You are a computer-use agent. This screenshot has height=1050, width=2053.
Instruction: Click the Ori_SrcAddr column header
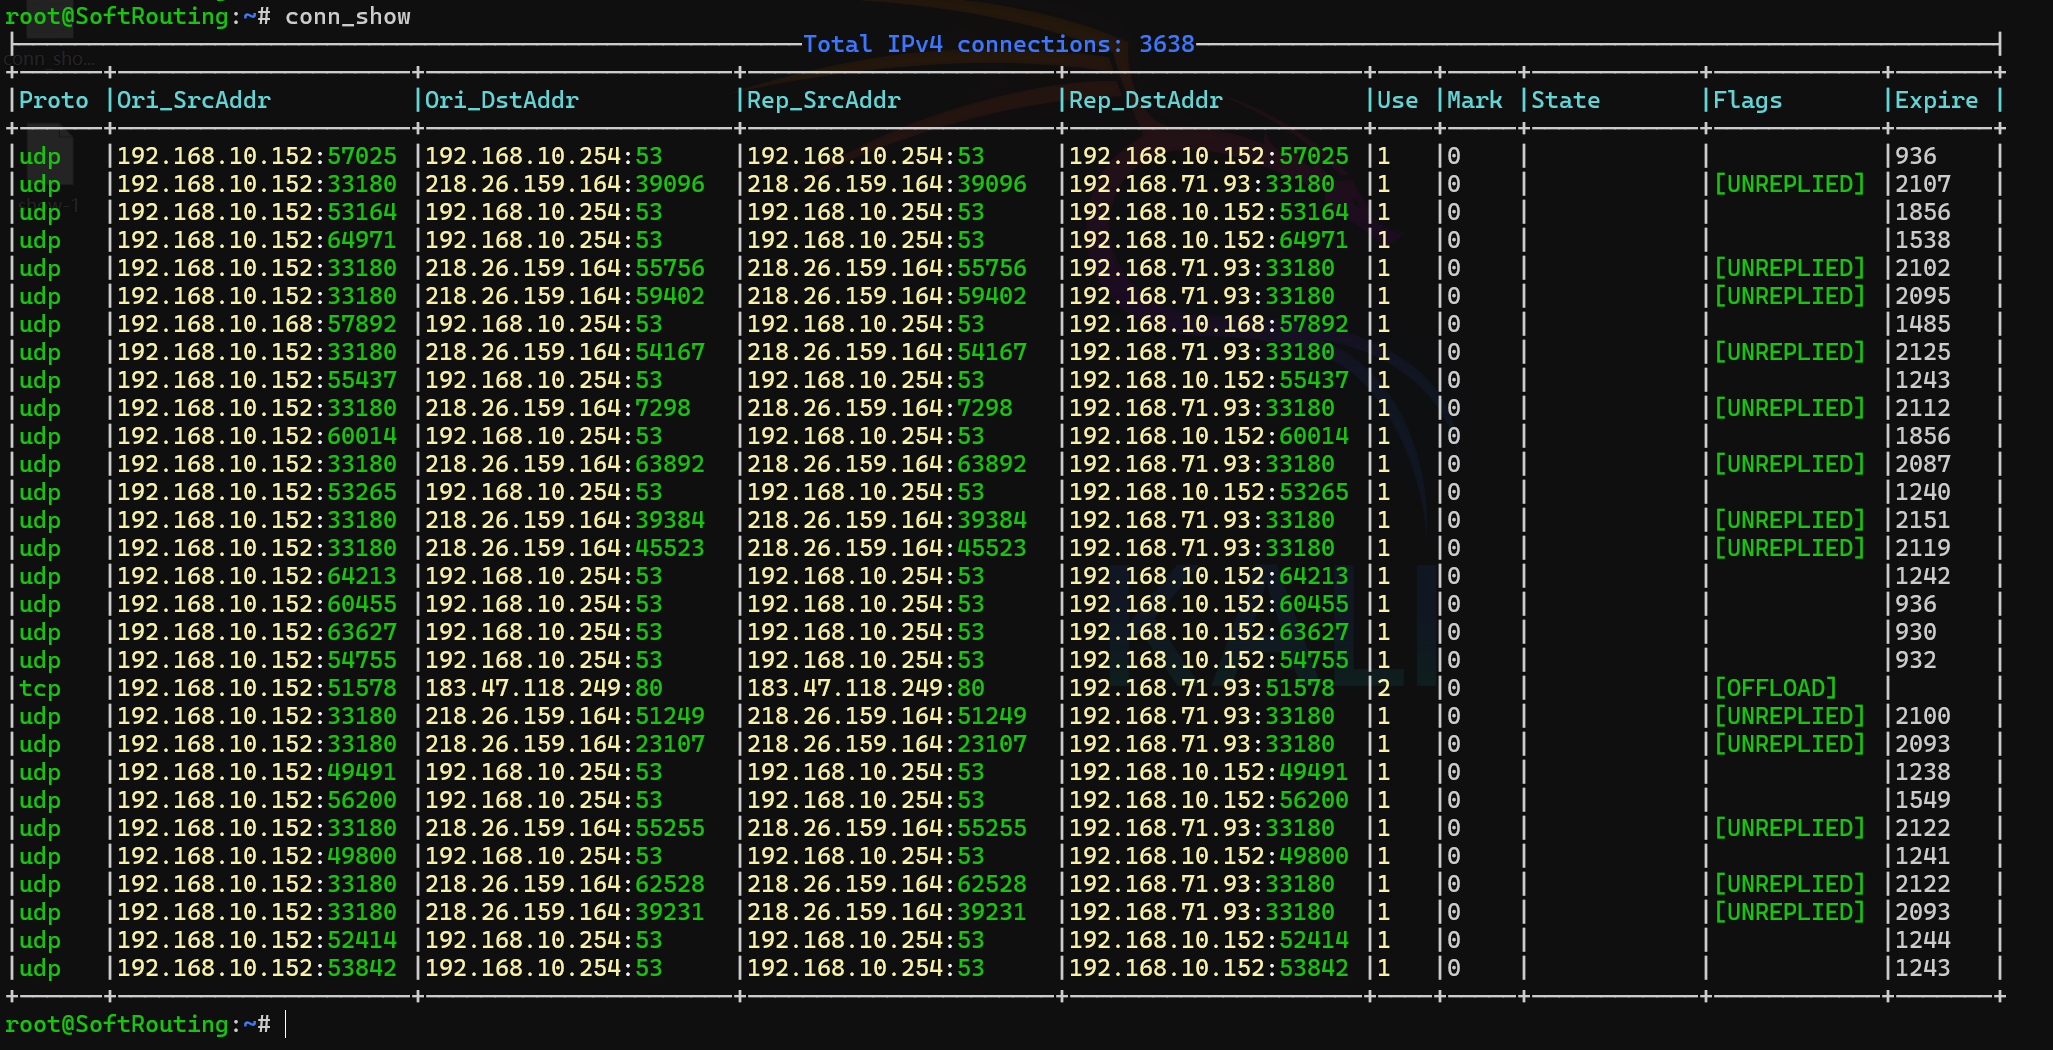pos(193,100)
